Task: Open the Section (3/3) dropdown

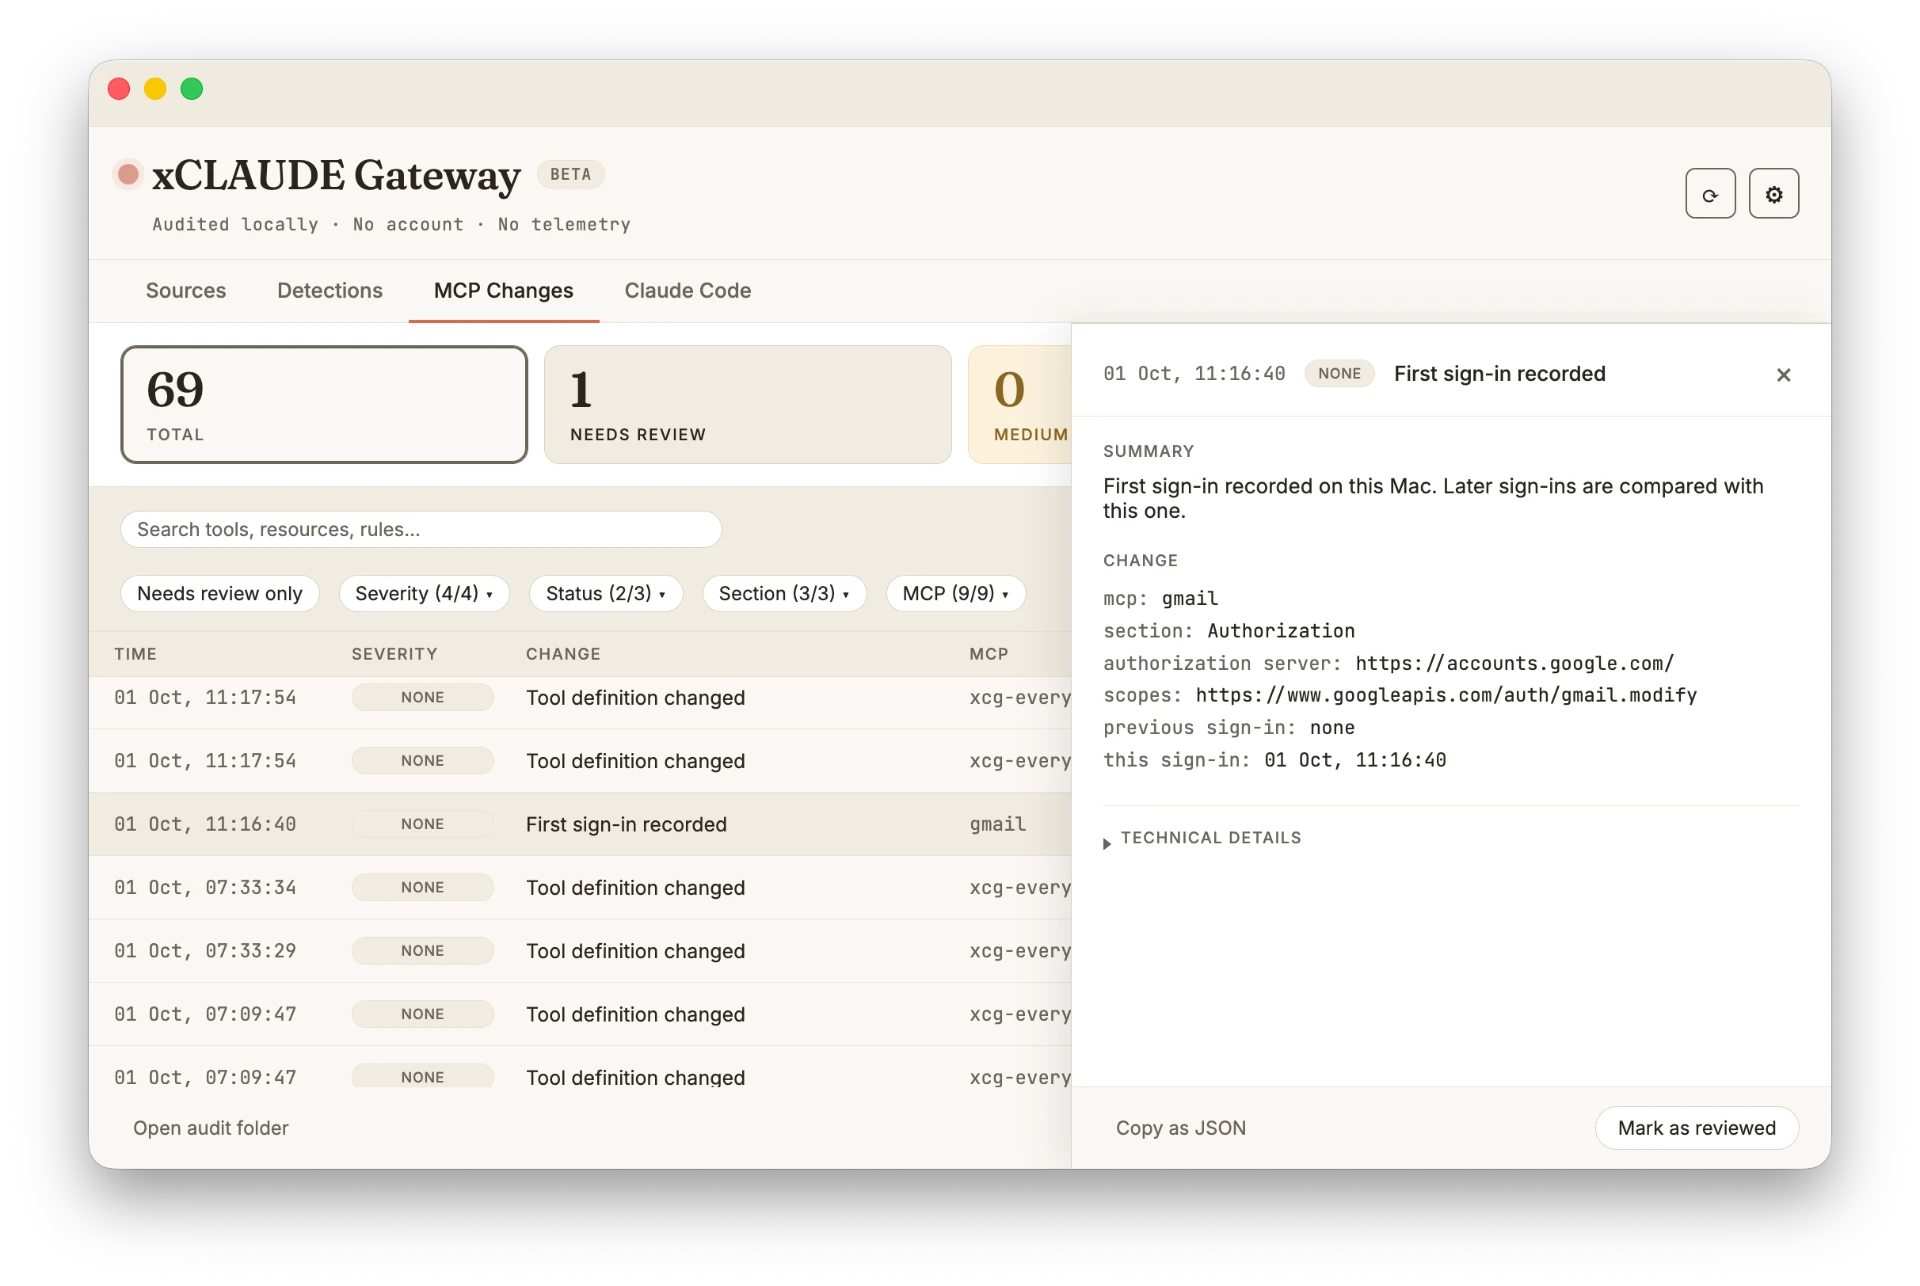Action: coord(784,594)
